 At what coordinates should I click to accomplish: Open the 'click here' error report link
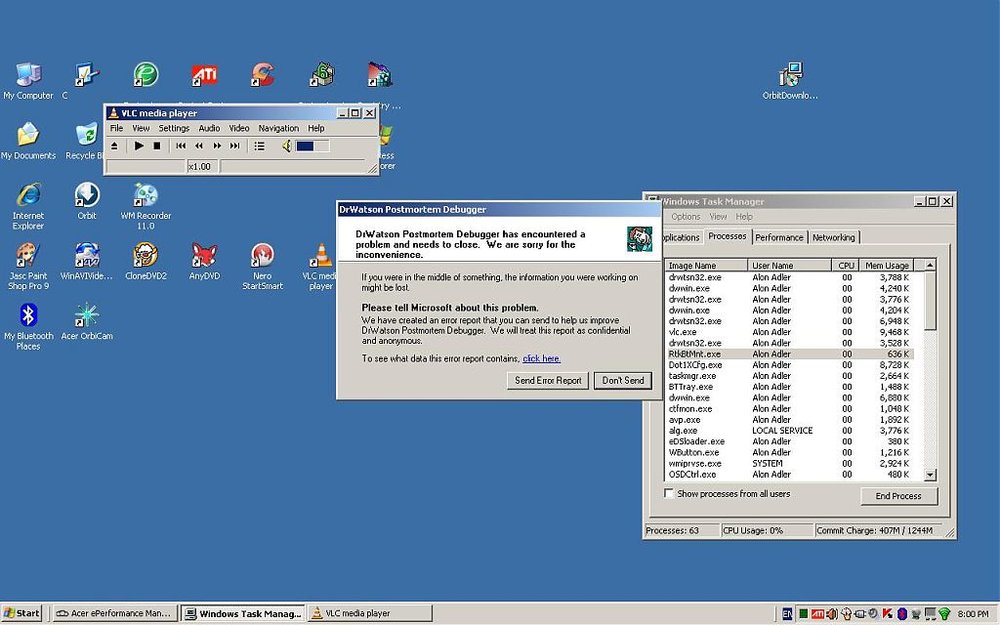[541, 358]
